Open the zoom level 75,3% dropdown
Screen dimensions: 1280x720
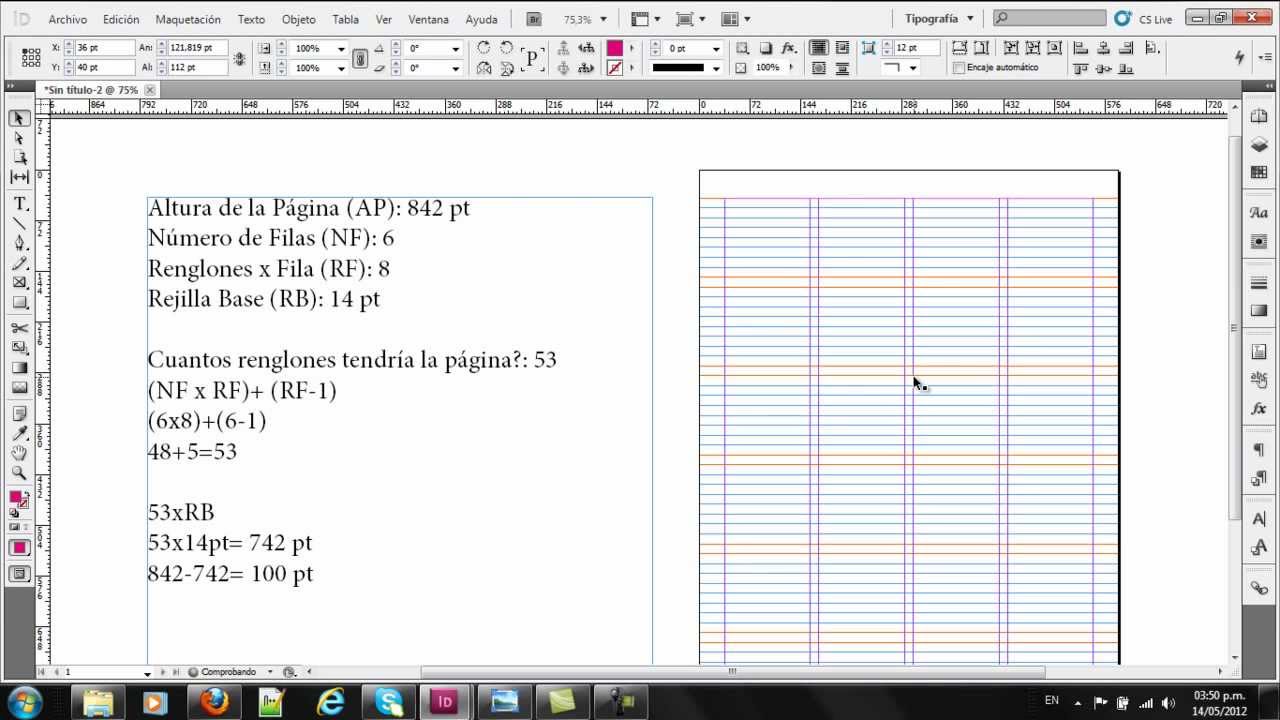pos(603,19)
